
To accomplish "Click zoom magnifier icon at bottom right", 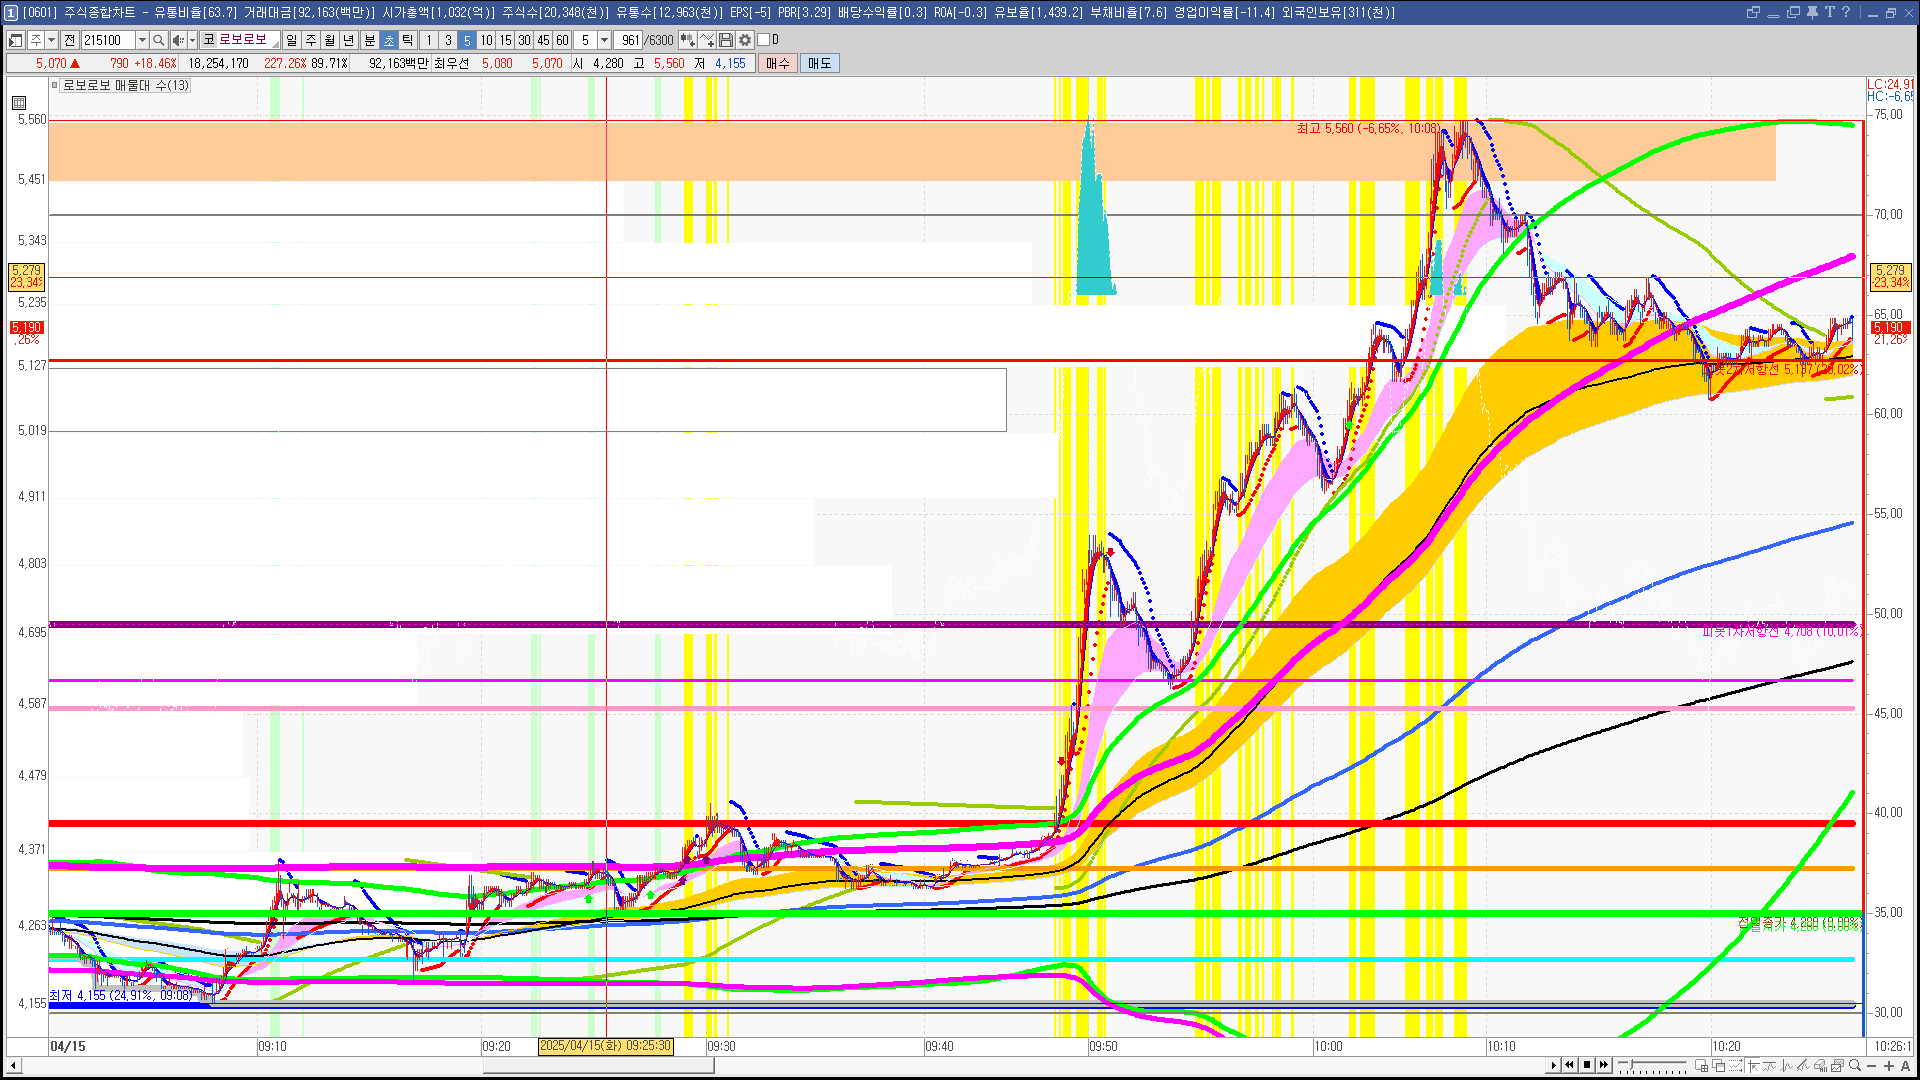I will [x=1855, y=1065].
